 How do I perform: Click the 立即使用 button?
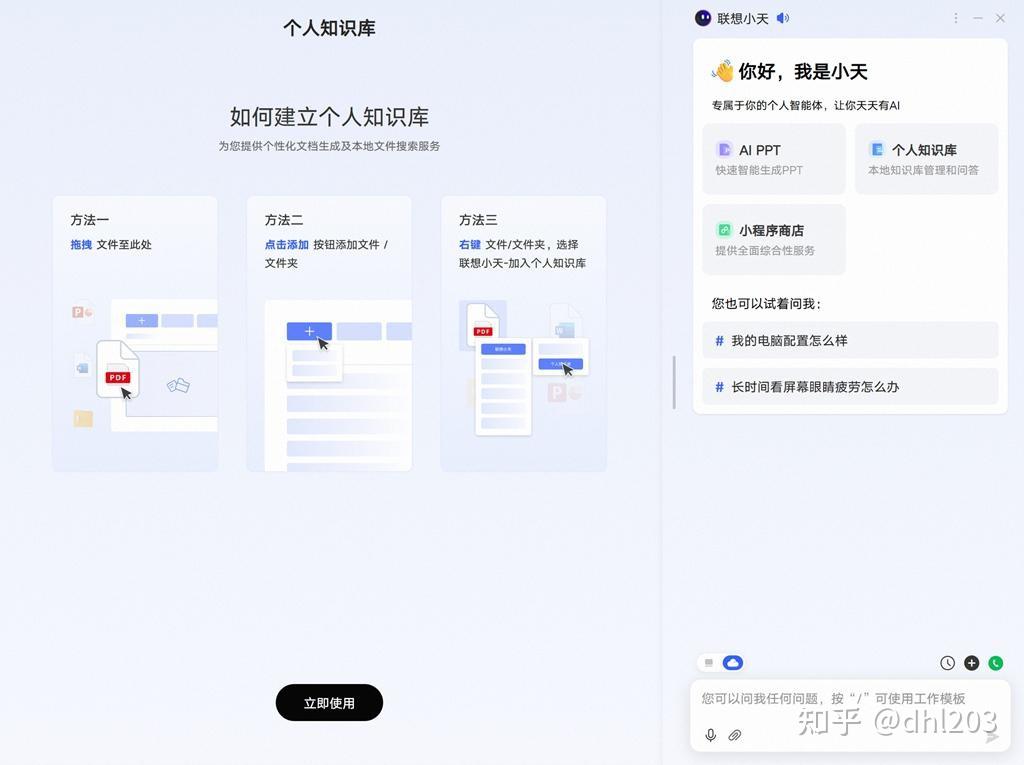[x=329, y=703]
